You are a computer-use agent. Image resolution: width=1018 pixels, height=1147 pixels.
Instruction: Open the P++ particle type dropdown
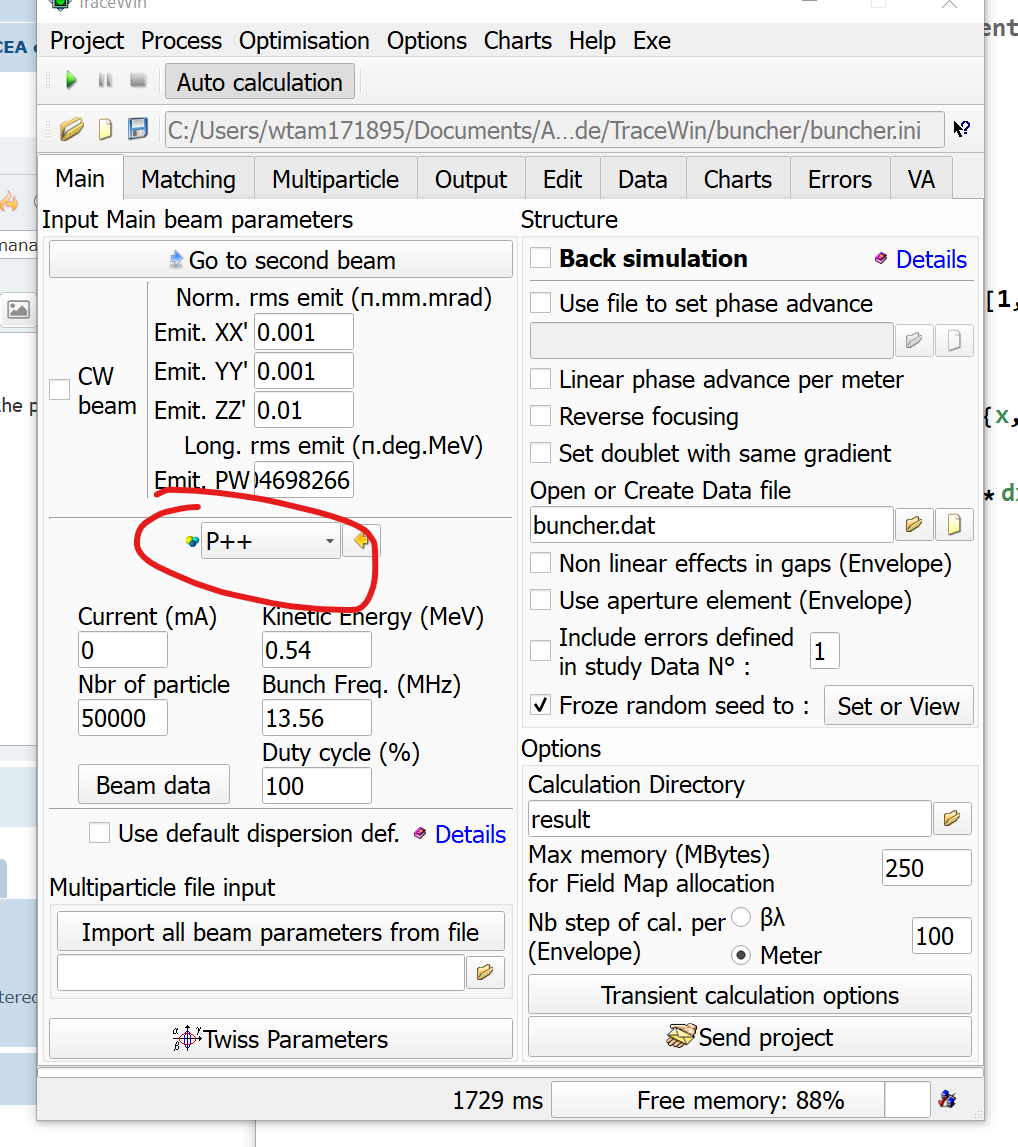pyautogui.click(x=271, y=541)
